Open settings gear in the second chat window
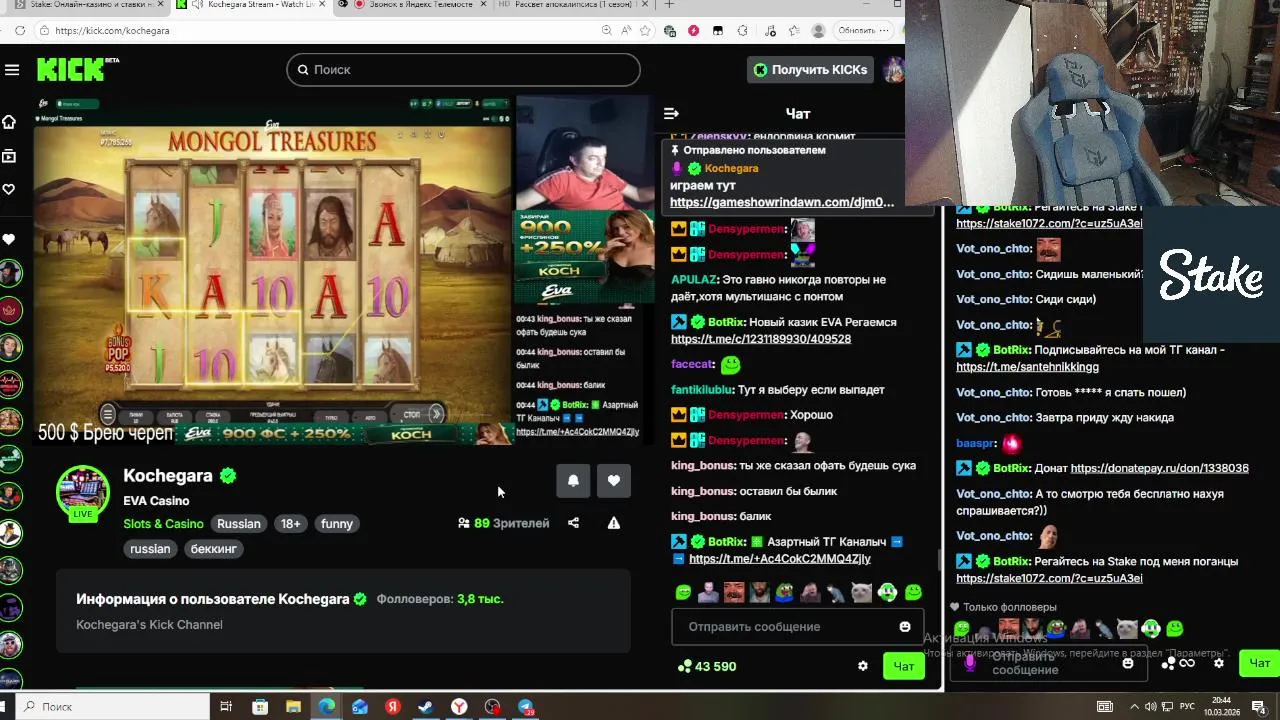This screenshot has width=1280, height=720. pyautogui.click(x=1218, y=663)
